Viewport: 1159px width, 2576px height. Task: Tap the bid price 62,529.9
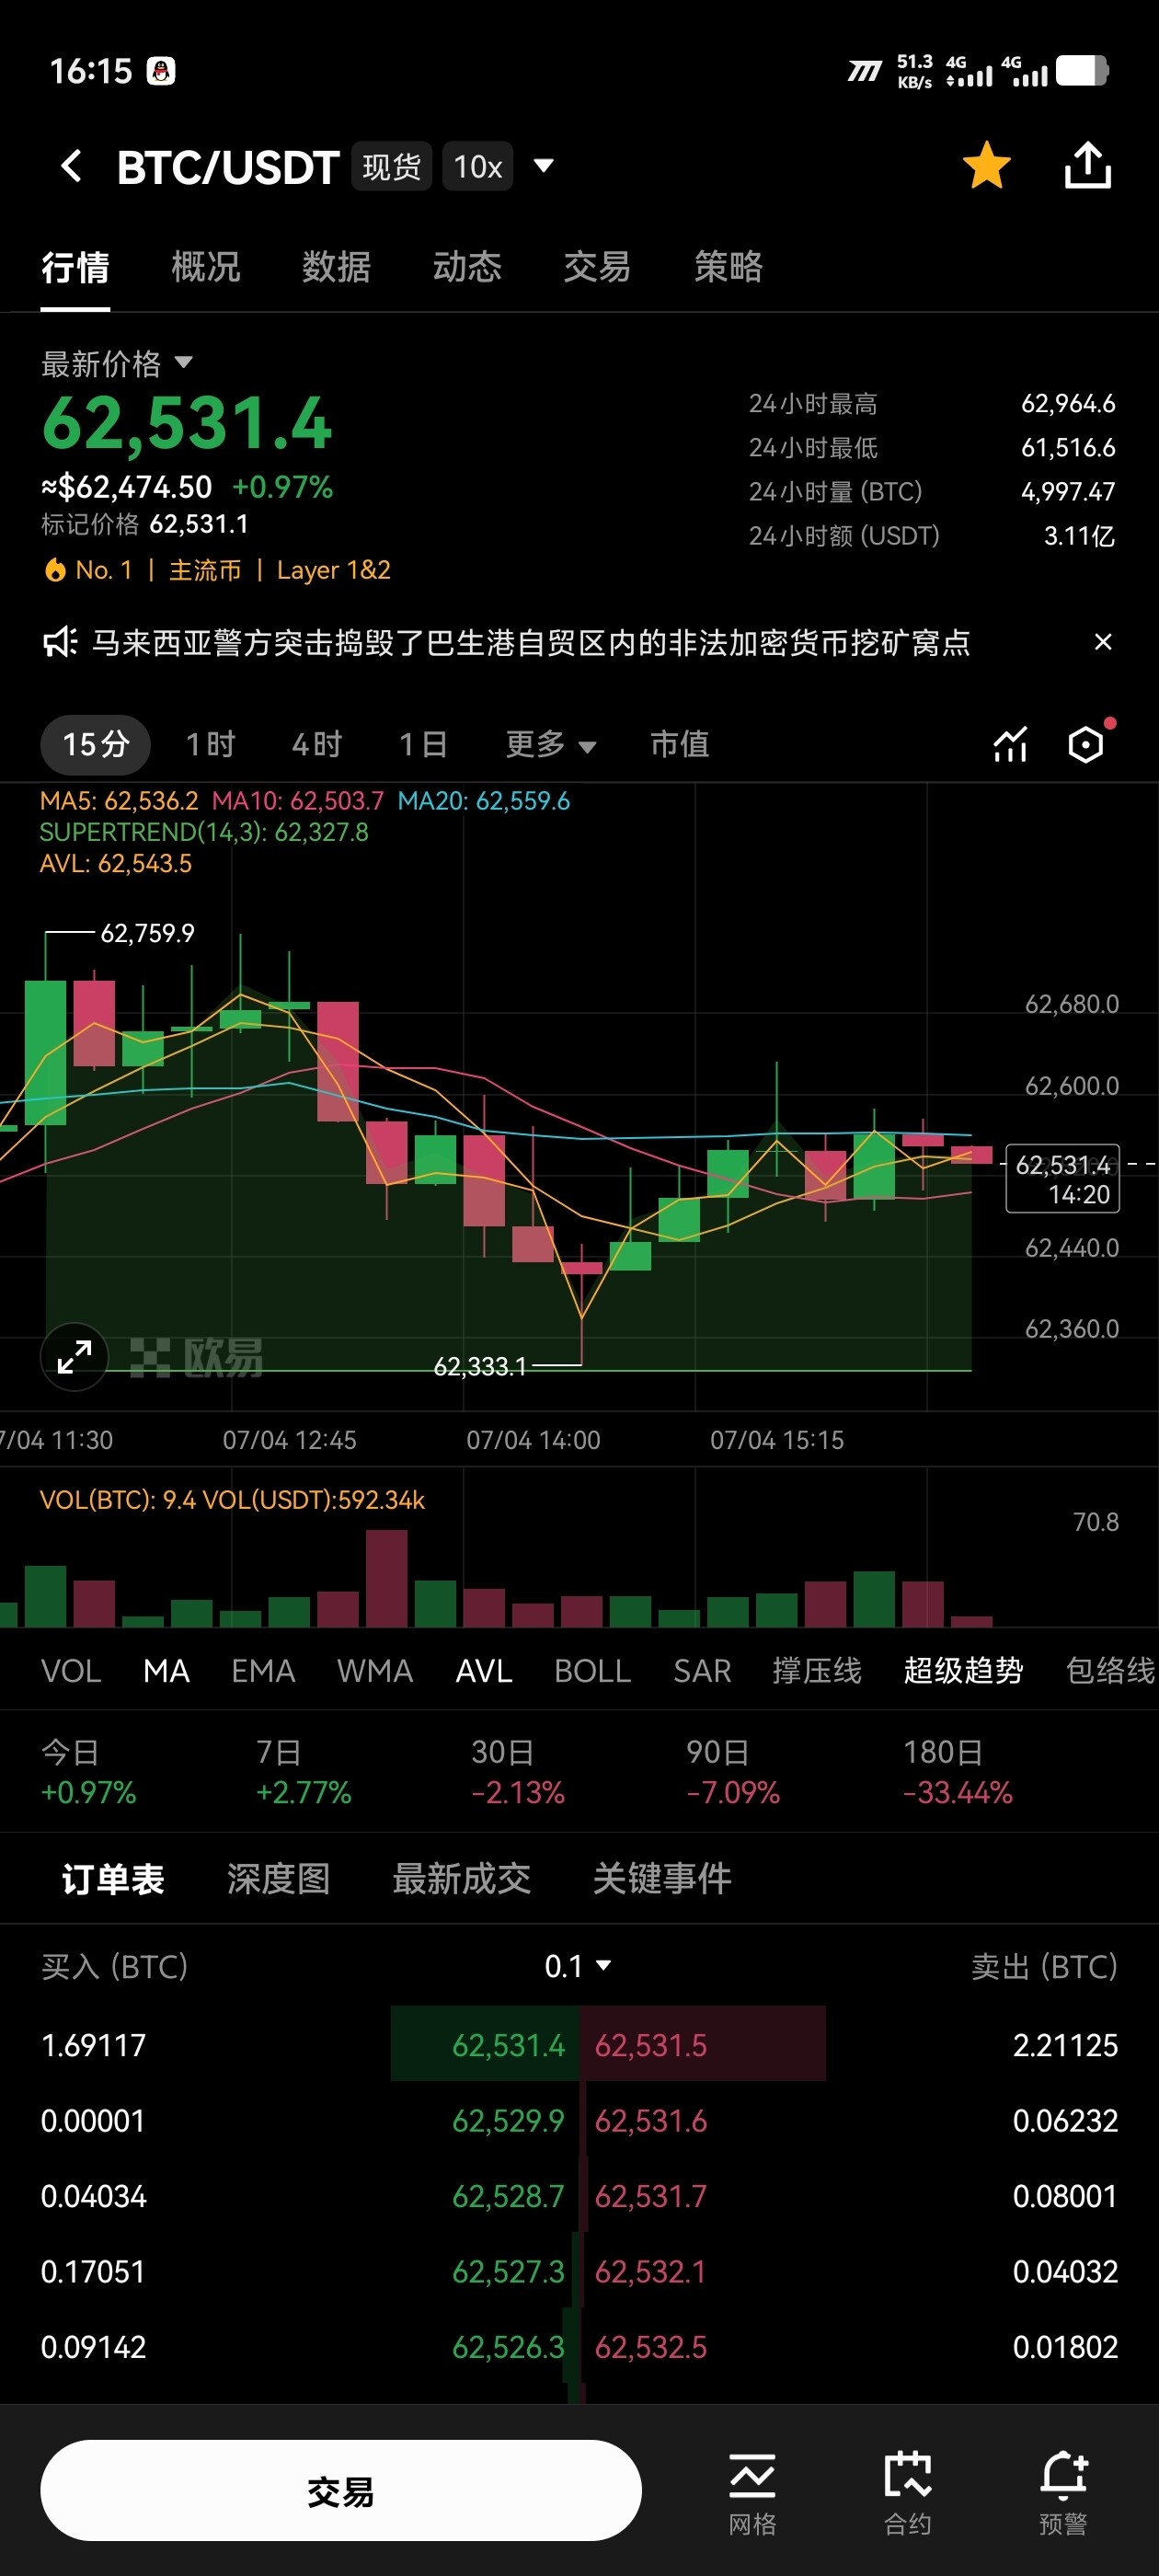[508, 2120]
